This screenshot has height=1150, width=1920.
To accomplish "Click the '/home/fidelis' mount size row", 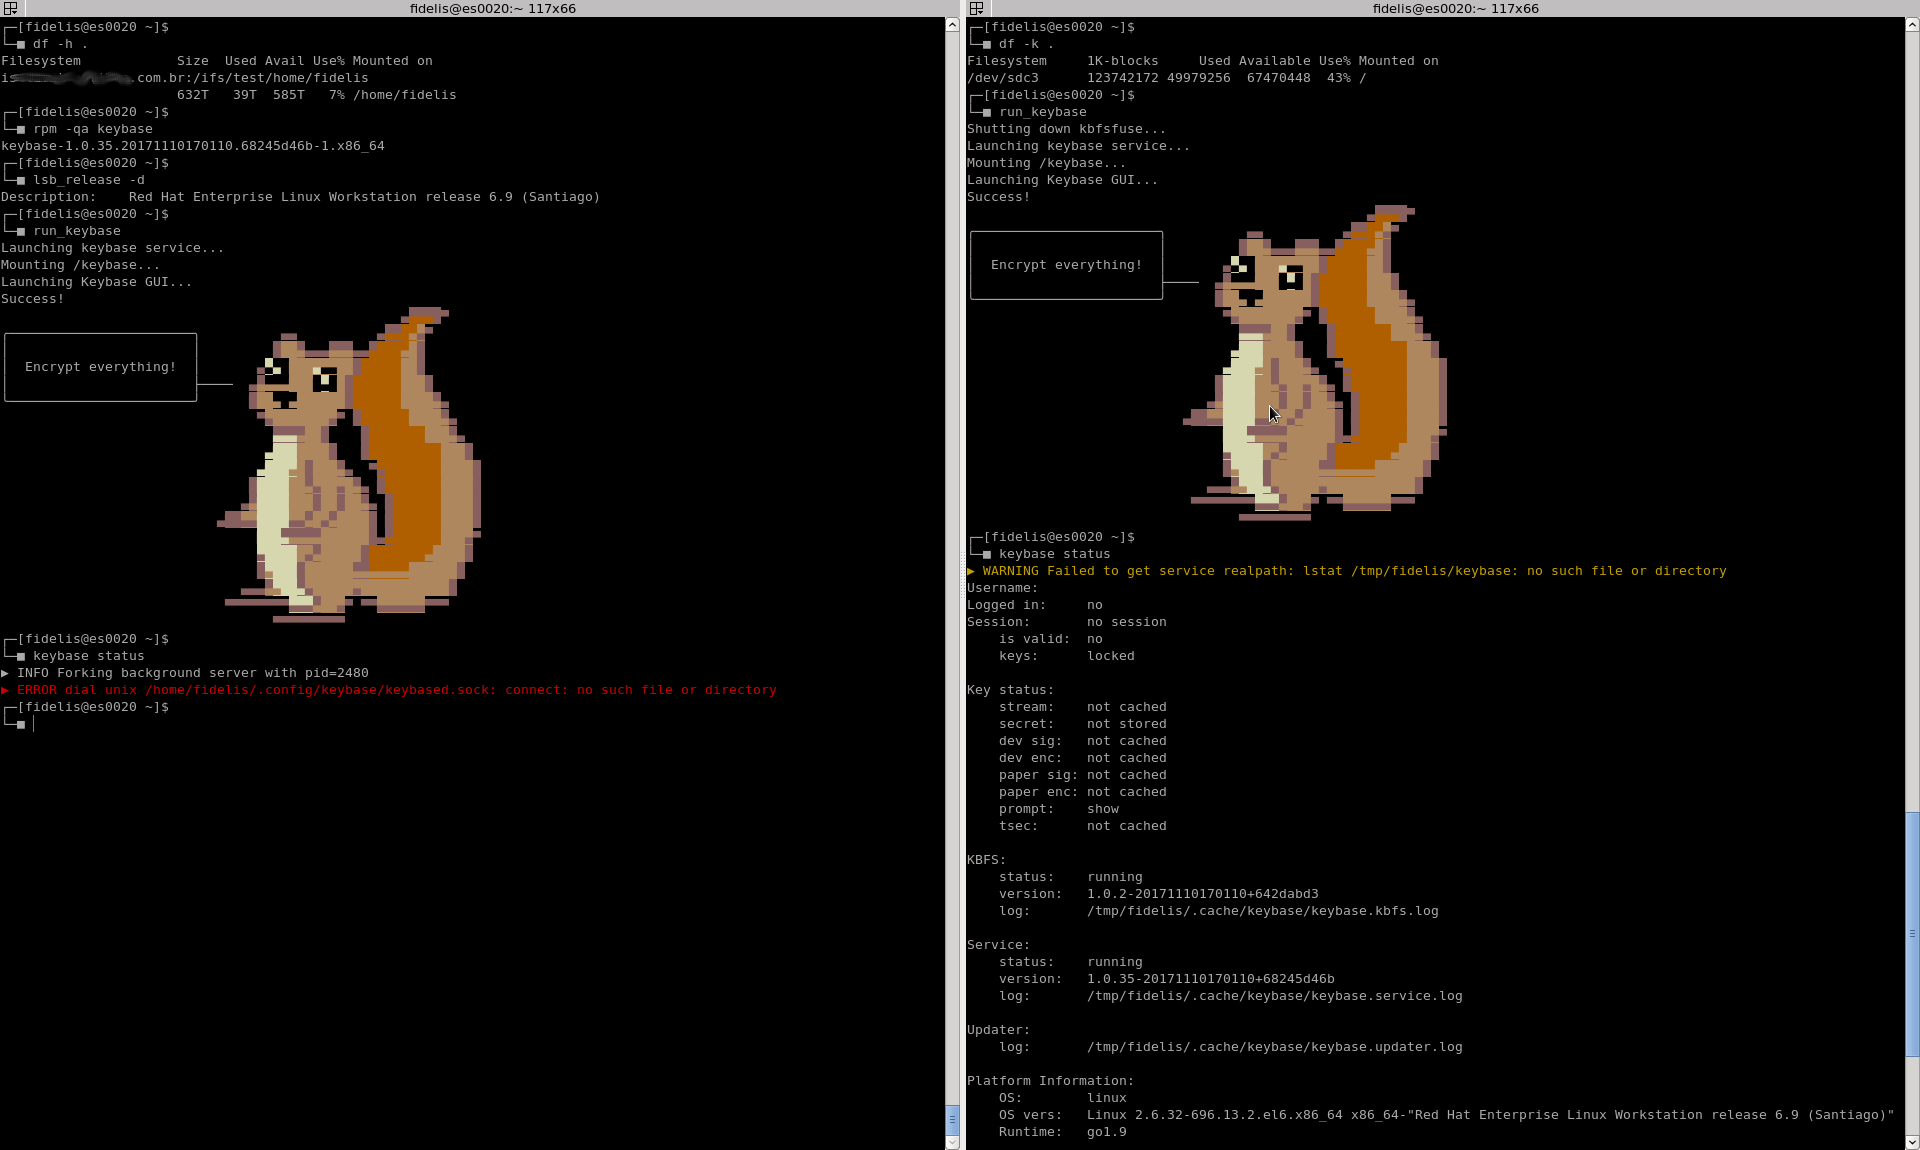I will (x=317, y=95).
